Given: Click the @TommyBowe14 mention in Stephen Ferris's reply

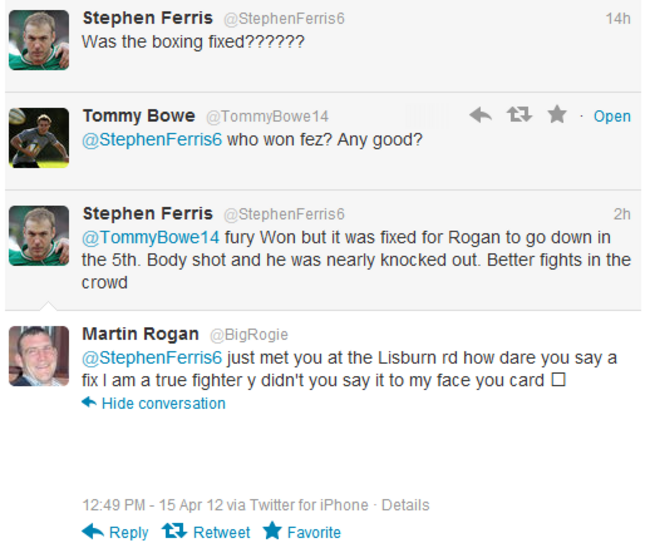Looking at the screenshot, I should pos(151,238).
